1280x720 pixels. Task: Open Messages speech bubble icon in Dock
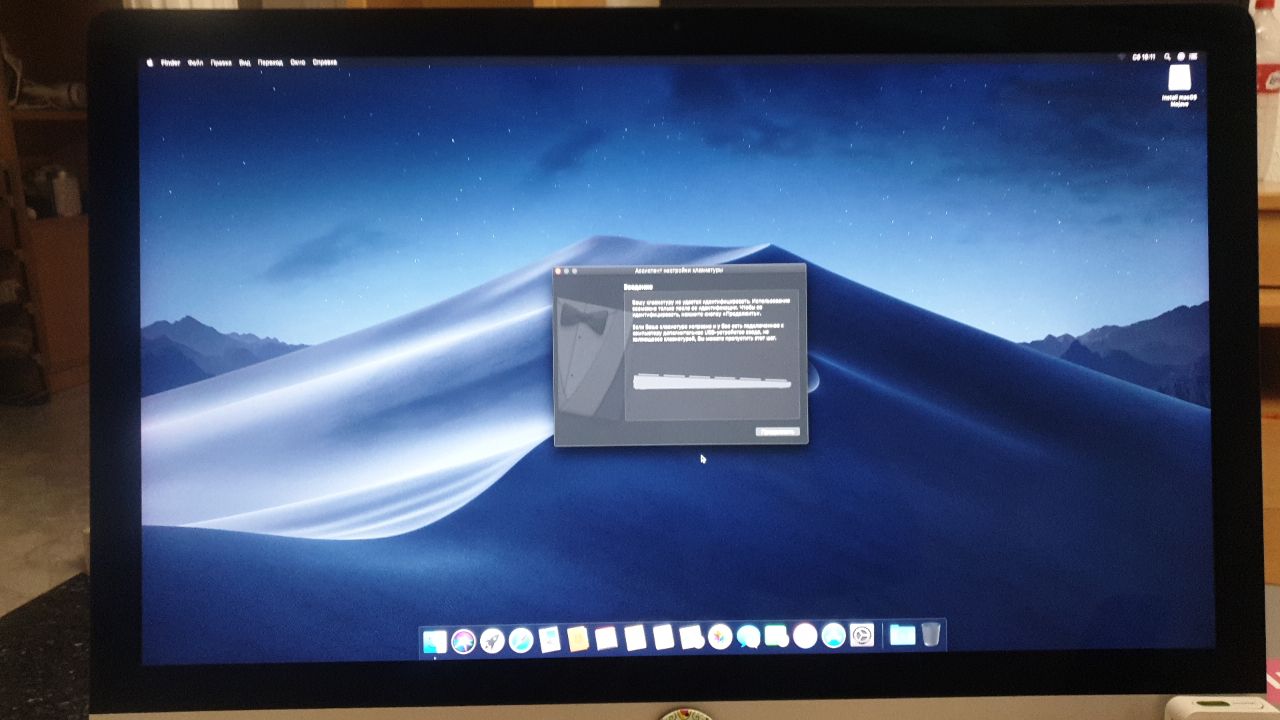748,637
